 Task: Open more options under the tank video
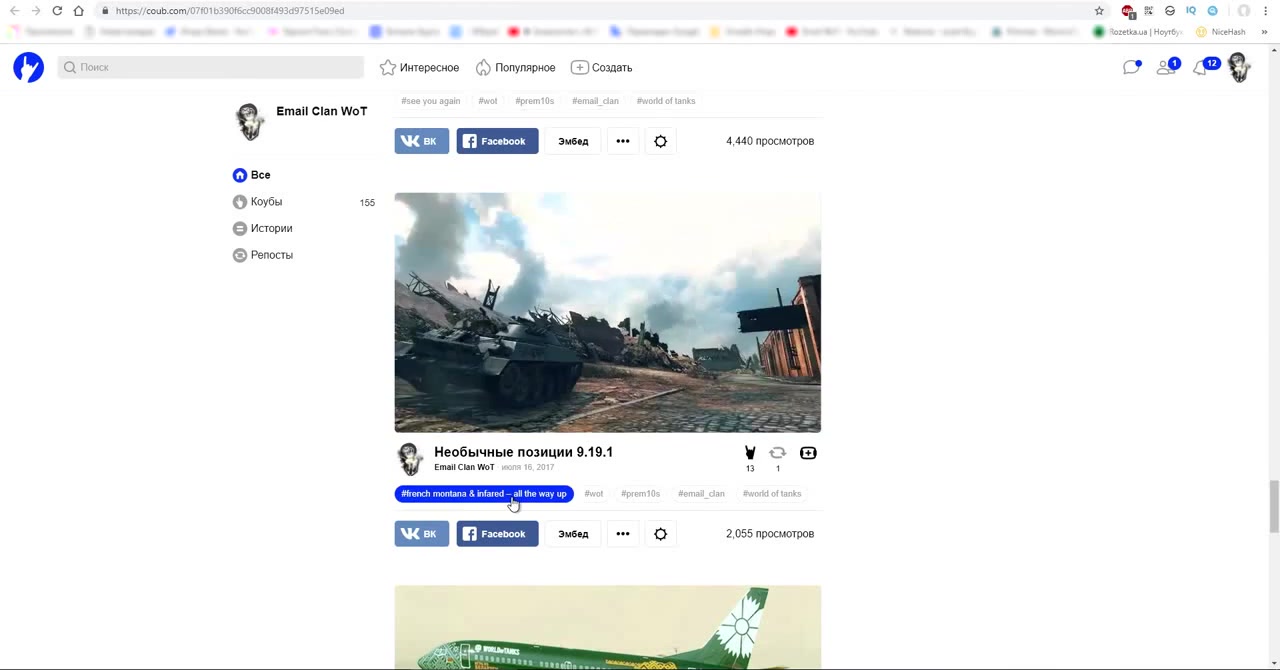[622, 534]
